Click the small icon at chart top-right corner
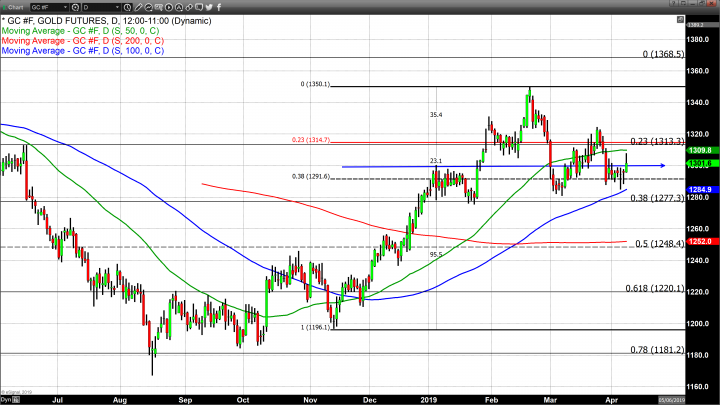The height and width of the screenshot is (405, 720). click(x=680, y=19)
